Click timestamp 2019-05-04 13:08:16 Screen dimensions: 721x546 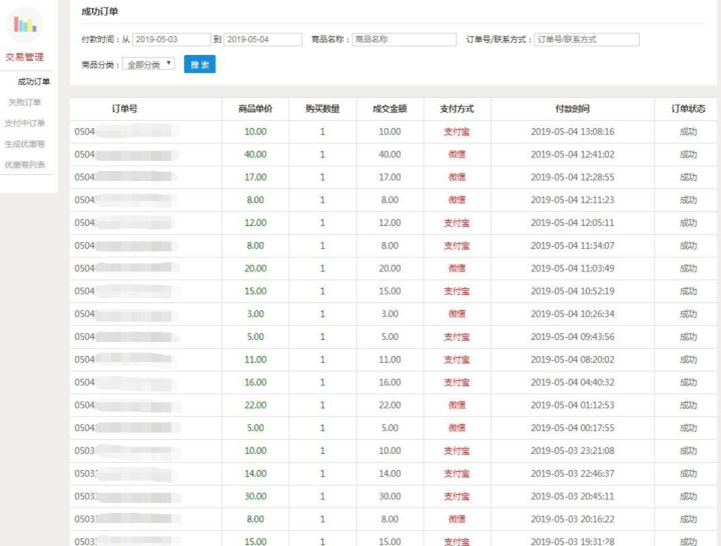click(x=572, y=132)
